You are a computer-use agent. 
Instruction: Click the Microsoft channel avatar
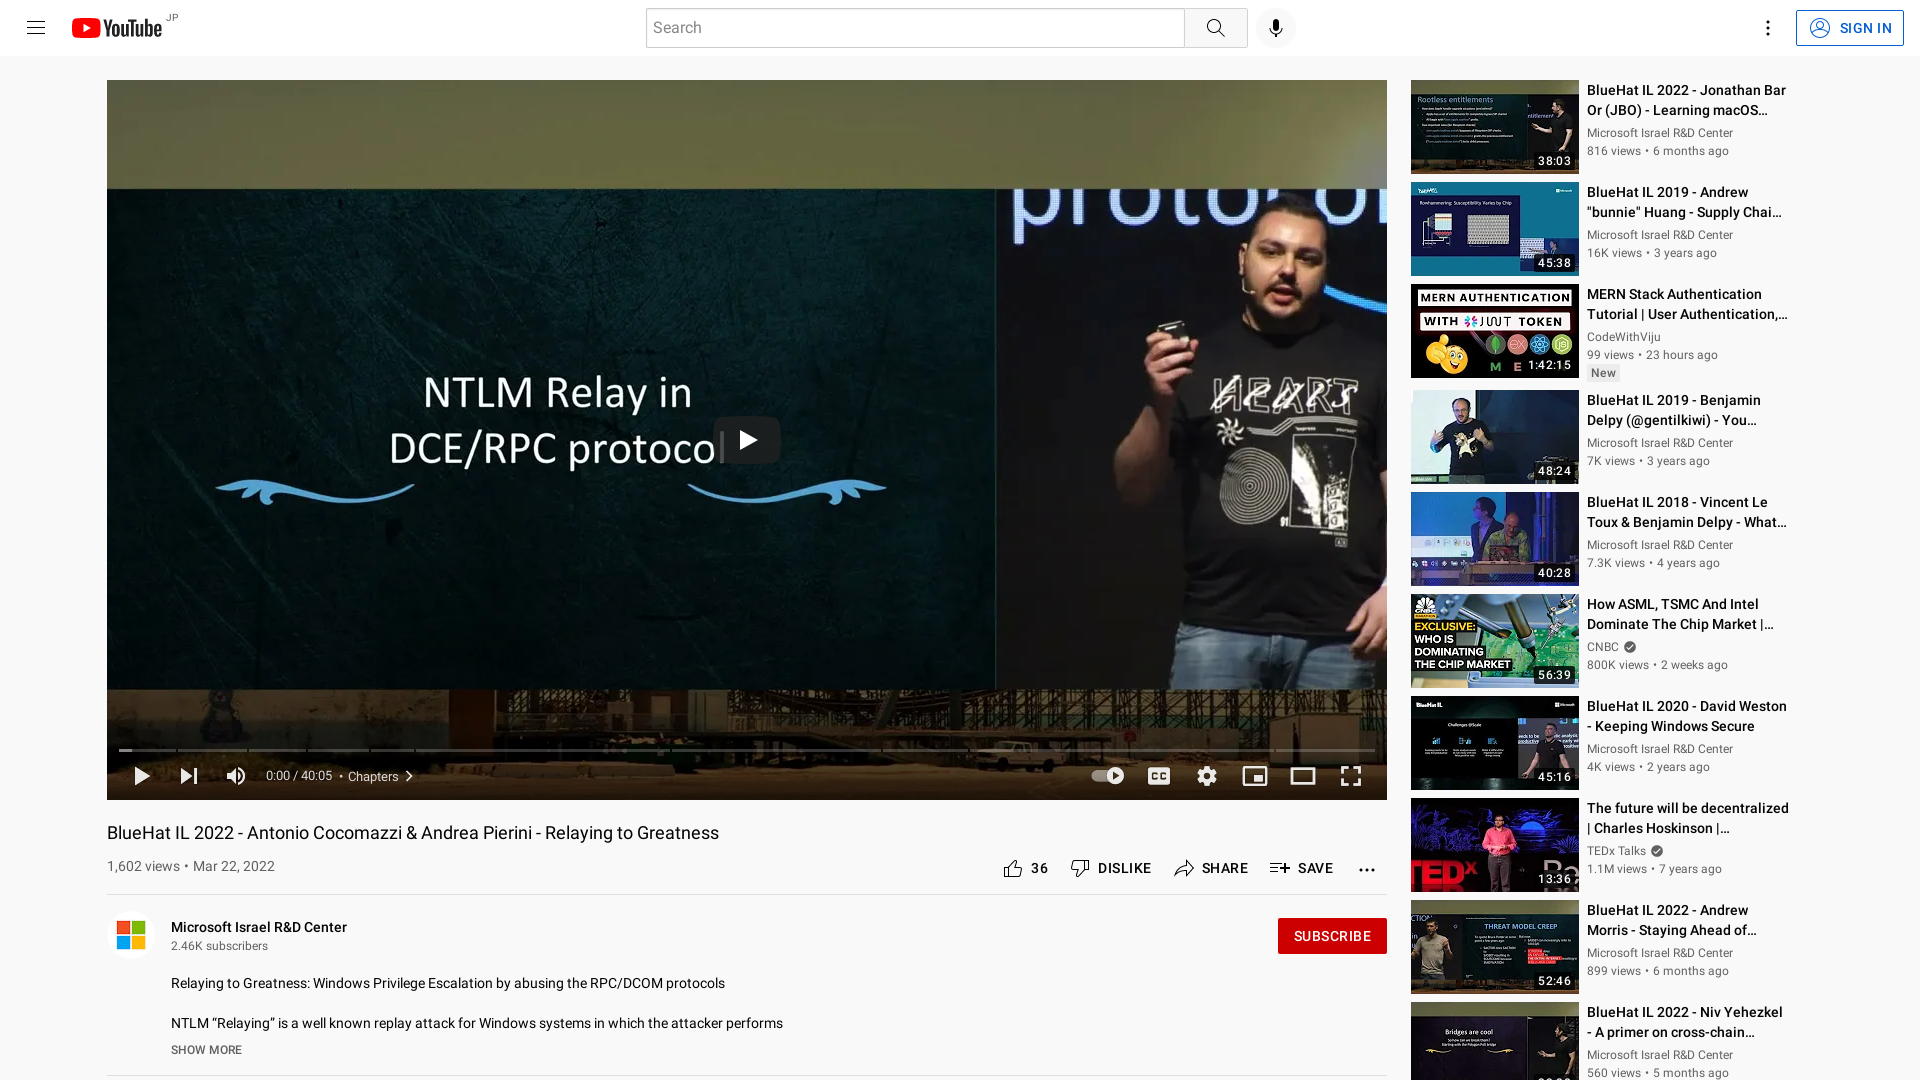coord(131,935)
